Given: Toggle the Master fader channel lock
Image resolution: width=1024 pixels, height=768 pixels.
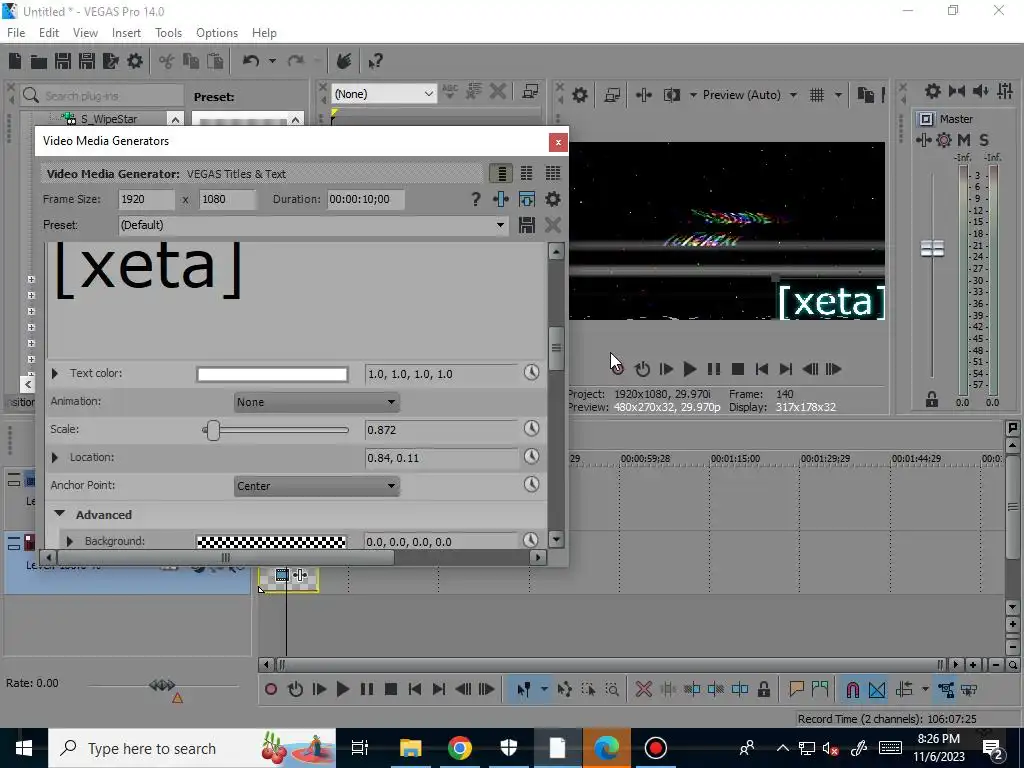Looking at the screenshot, I should pos(932,400).
